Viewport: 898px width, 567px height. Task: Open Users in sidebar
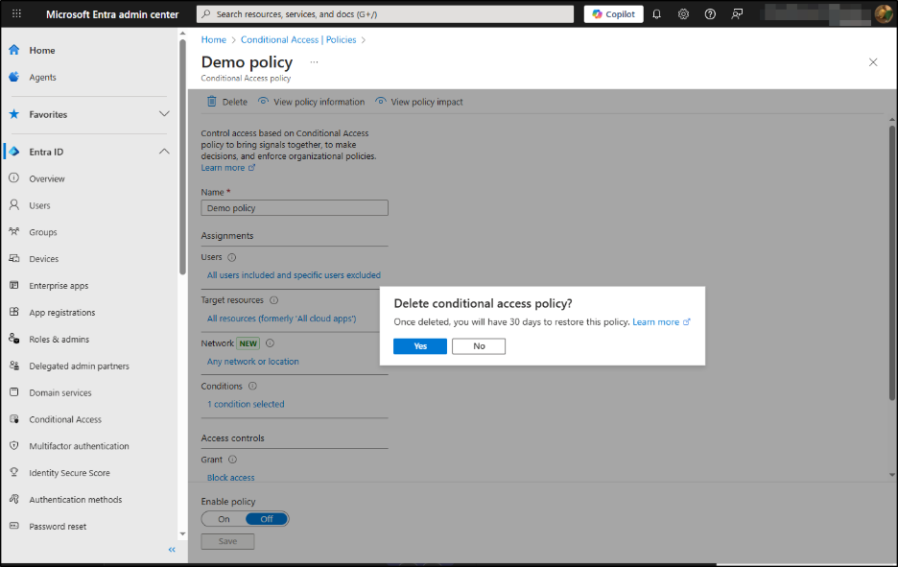40,205
